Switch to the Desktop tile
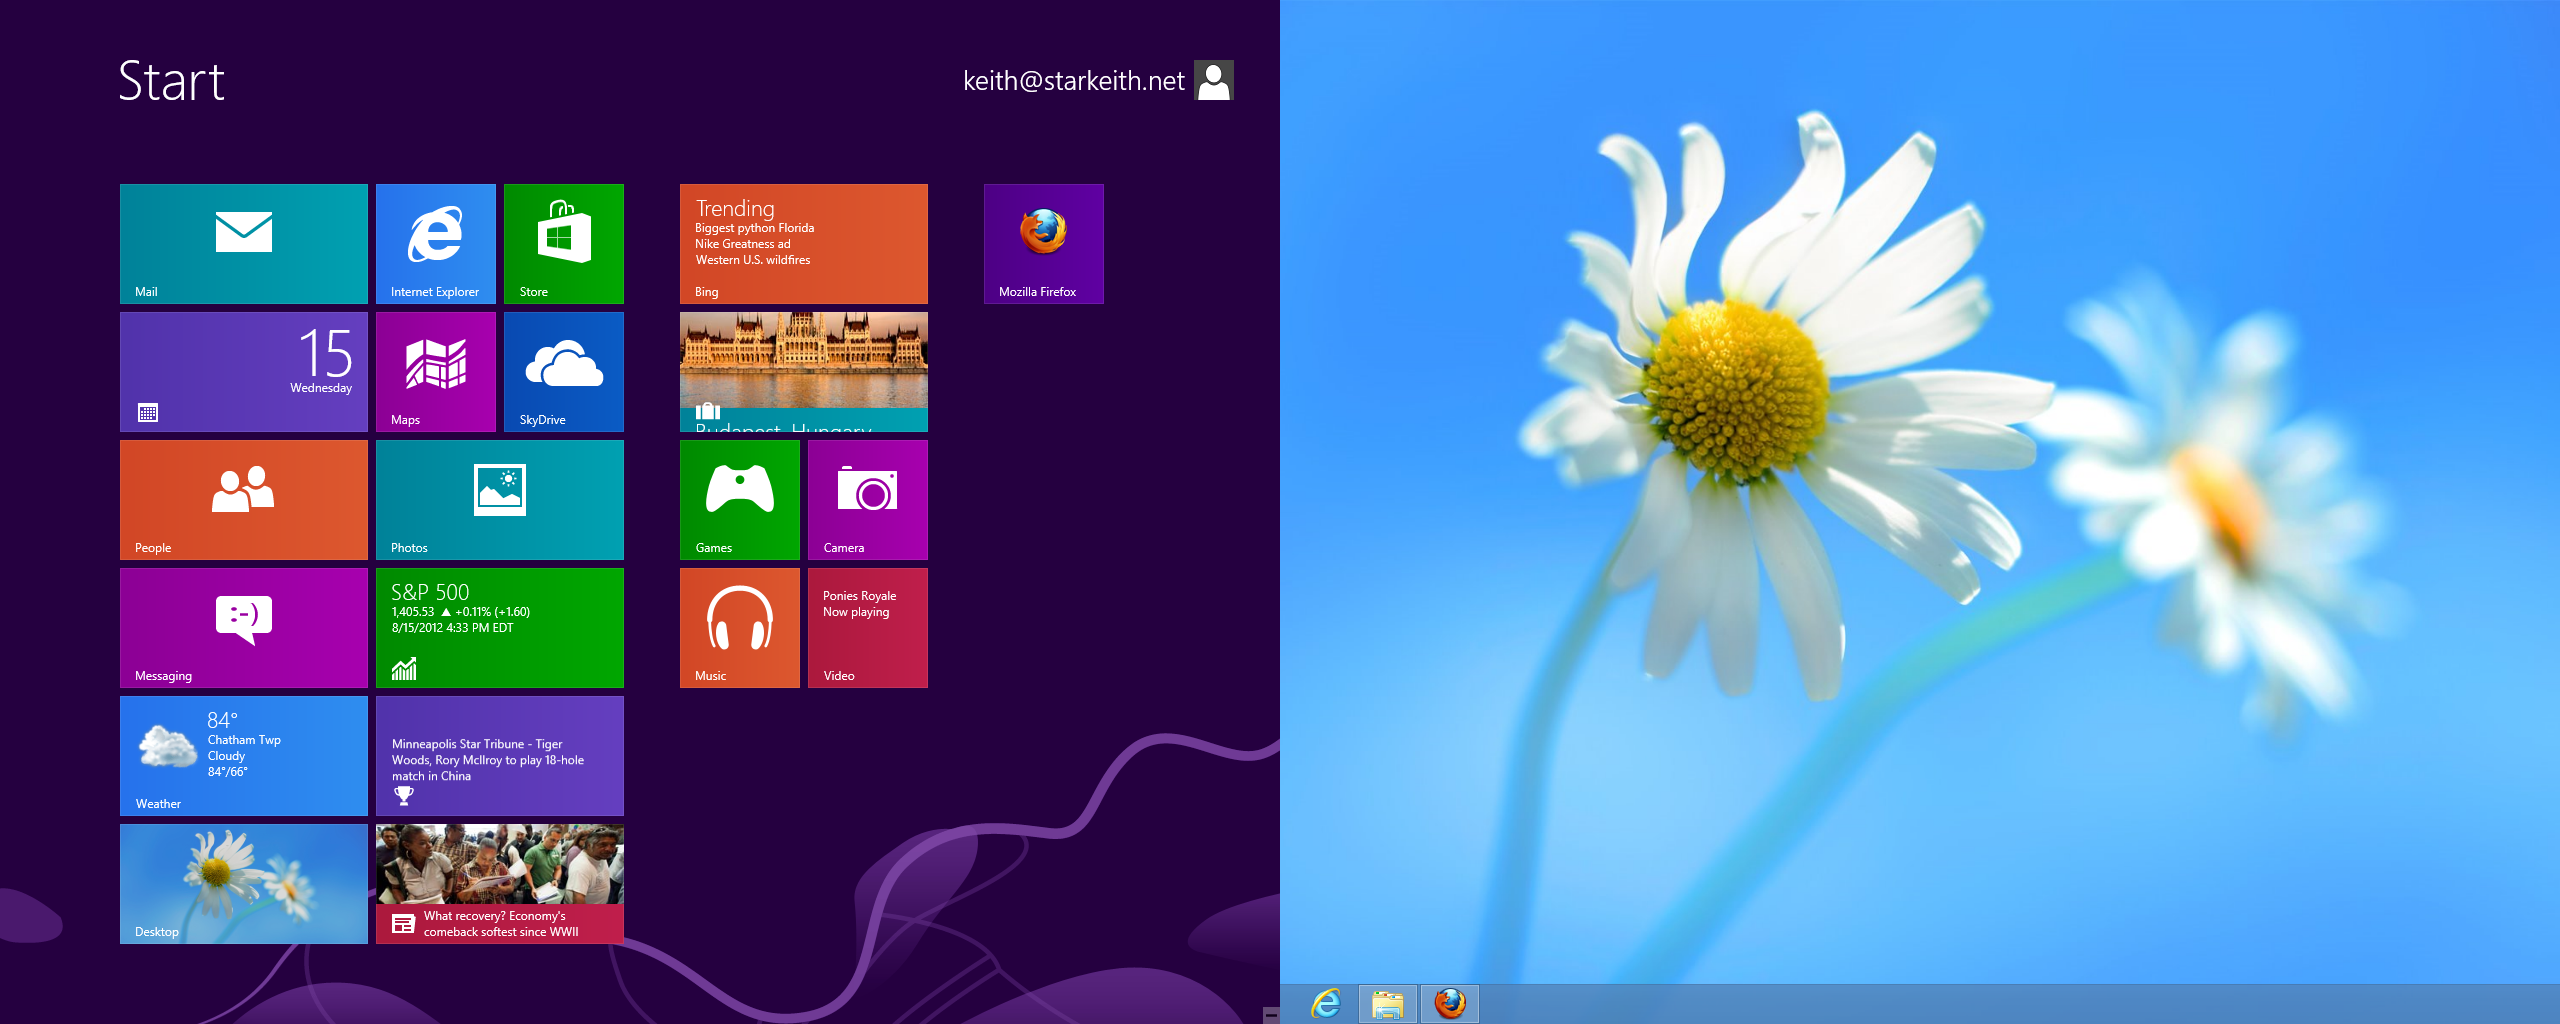Image resolution: width=2560 pixels, height=1024 pixels. tap(243, 883)
